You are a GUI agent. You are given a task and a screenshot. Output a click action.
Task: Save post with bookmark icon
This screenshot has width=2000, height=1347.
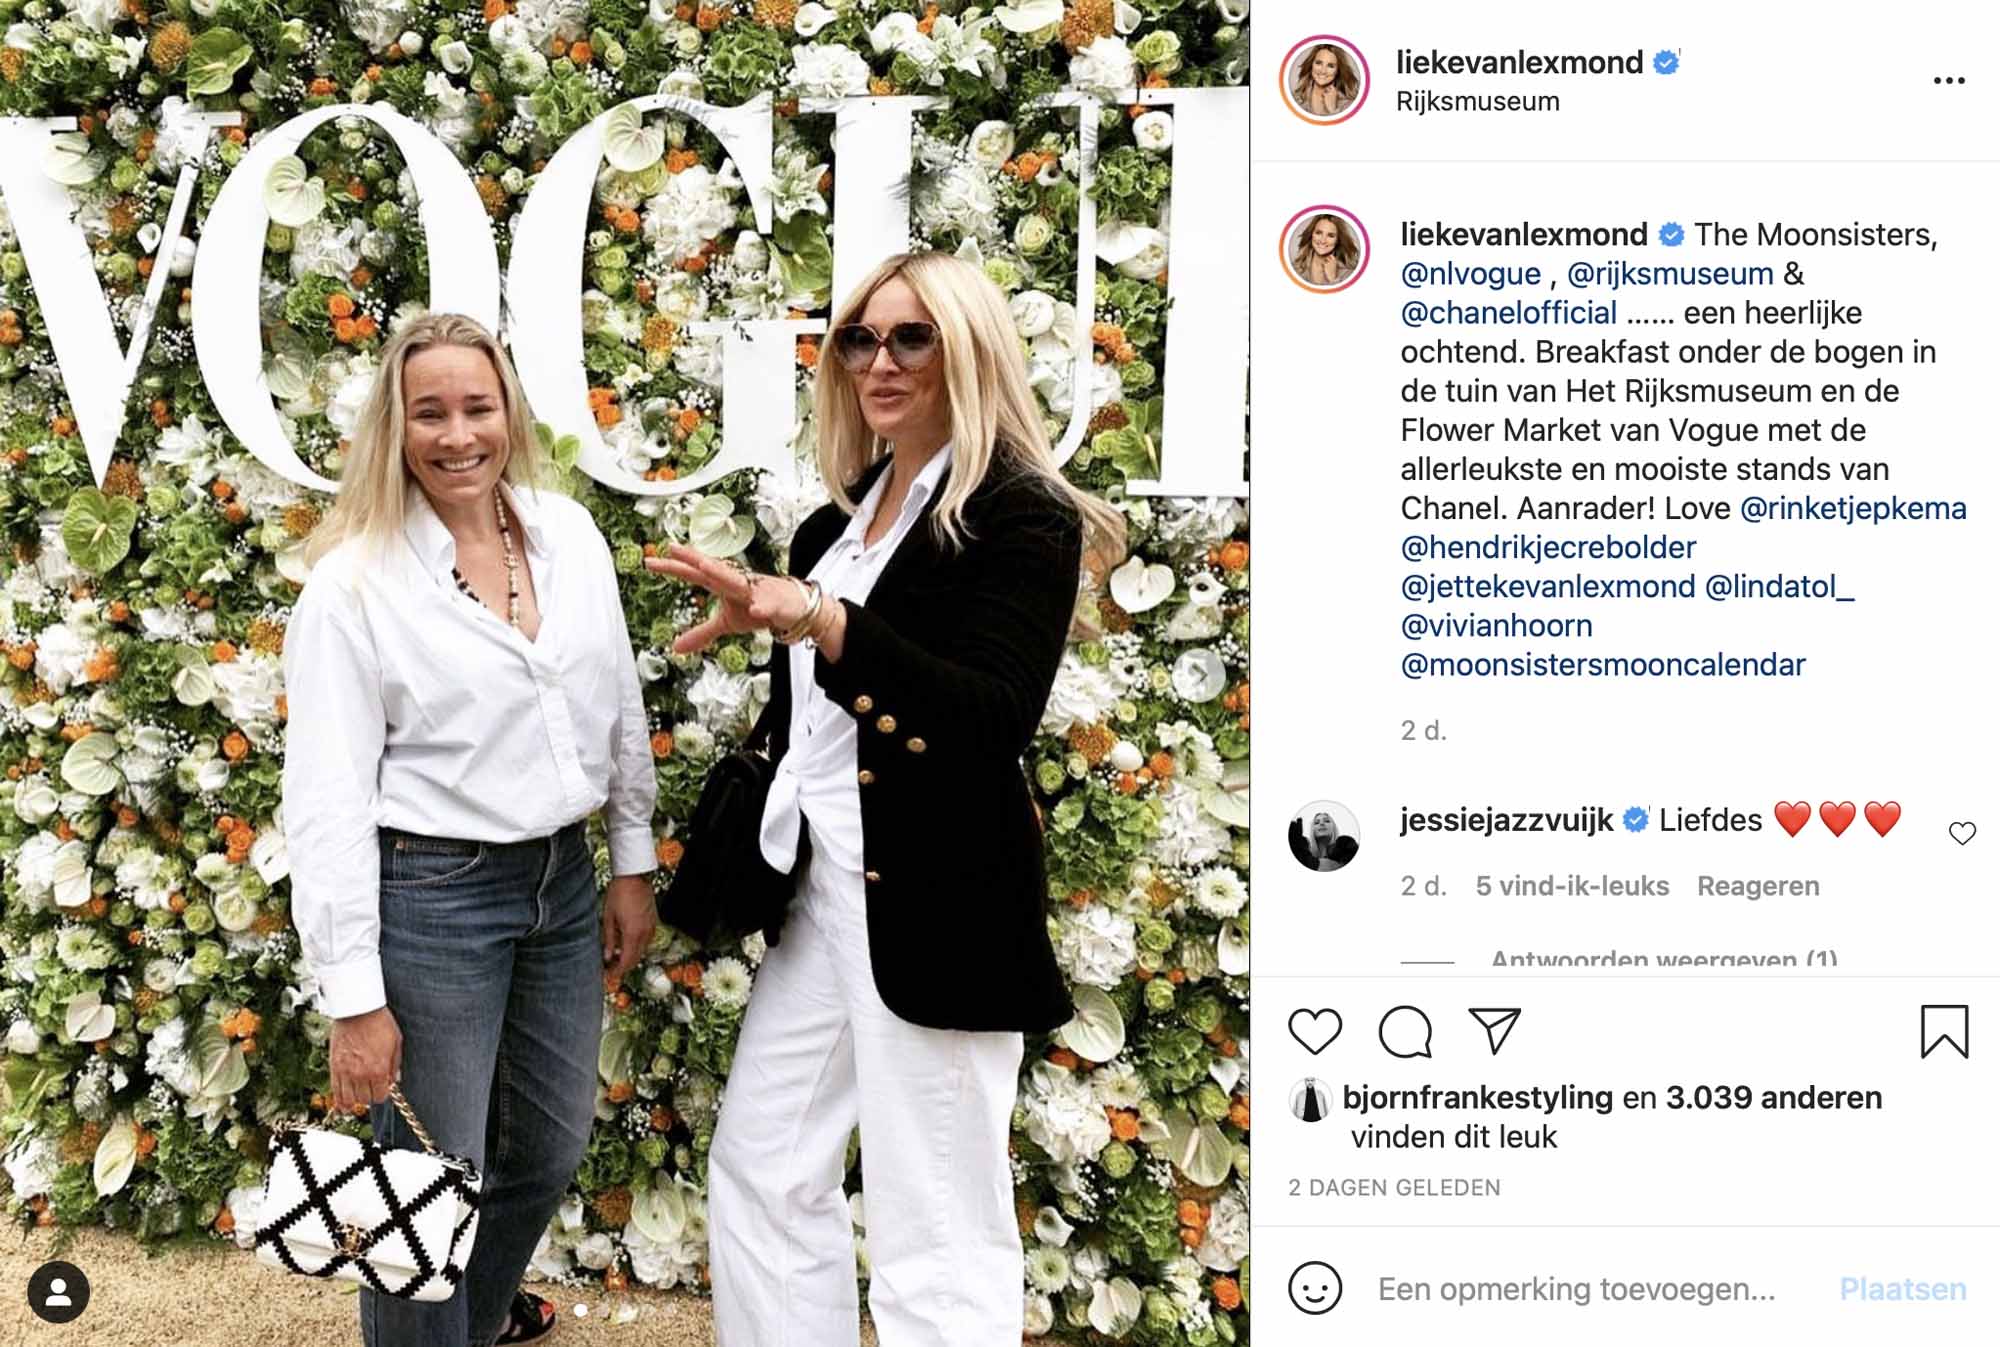coord(1944,1032)
